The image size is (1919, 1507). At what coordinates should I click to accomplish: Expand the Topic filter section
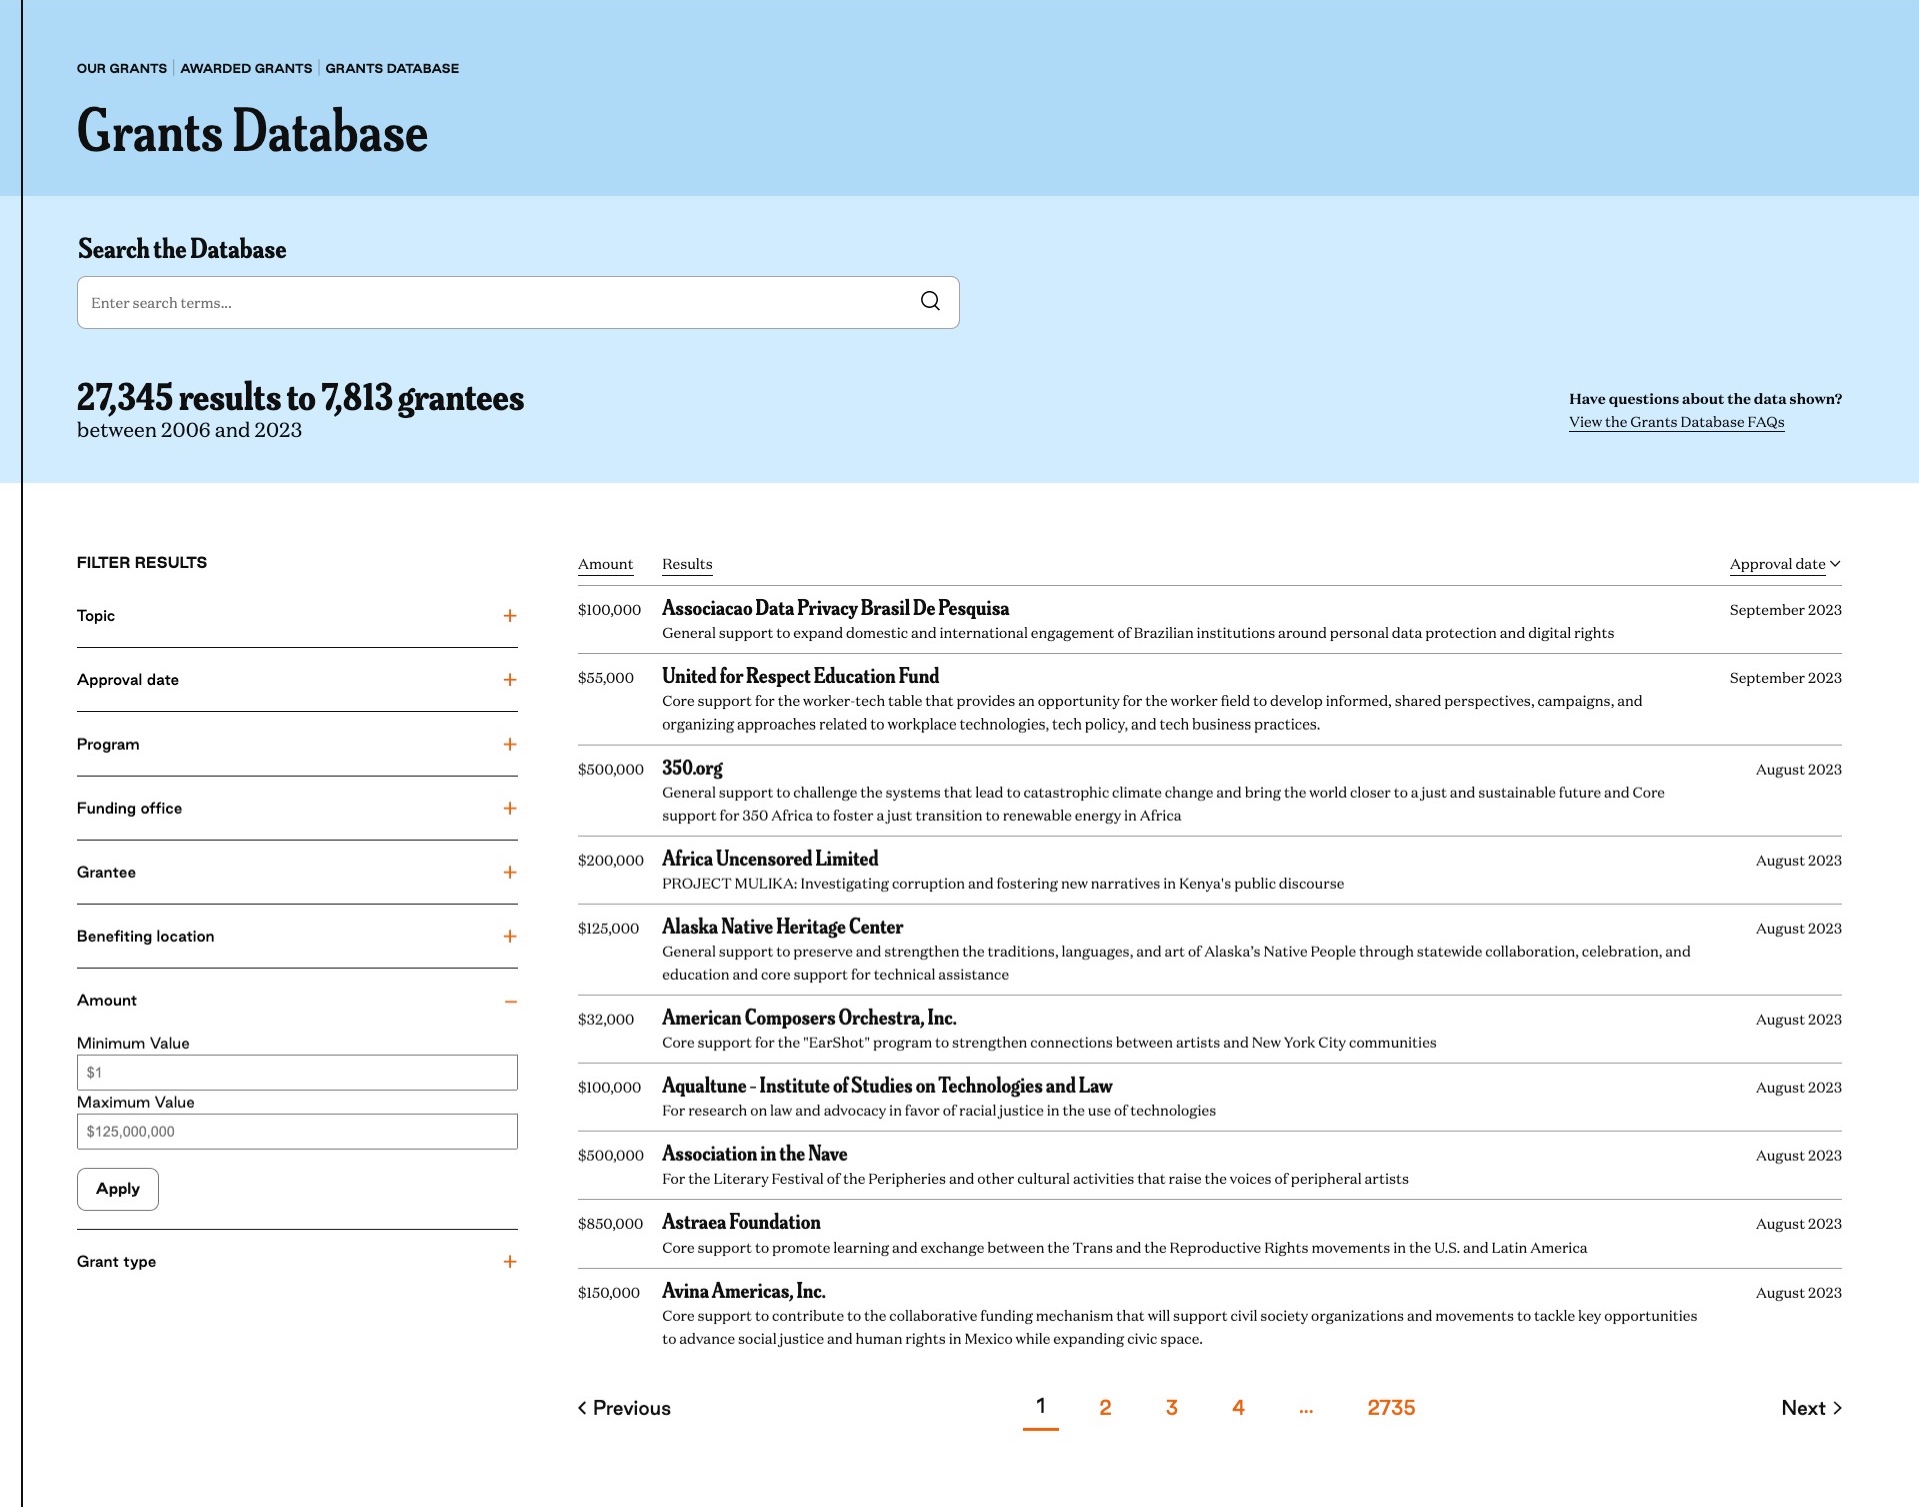[509, 616]
